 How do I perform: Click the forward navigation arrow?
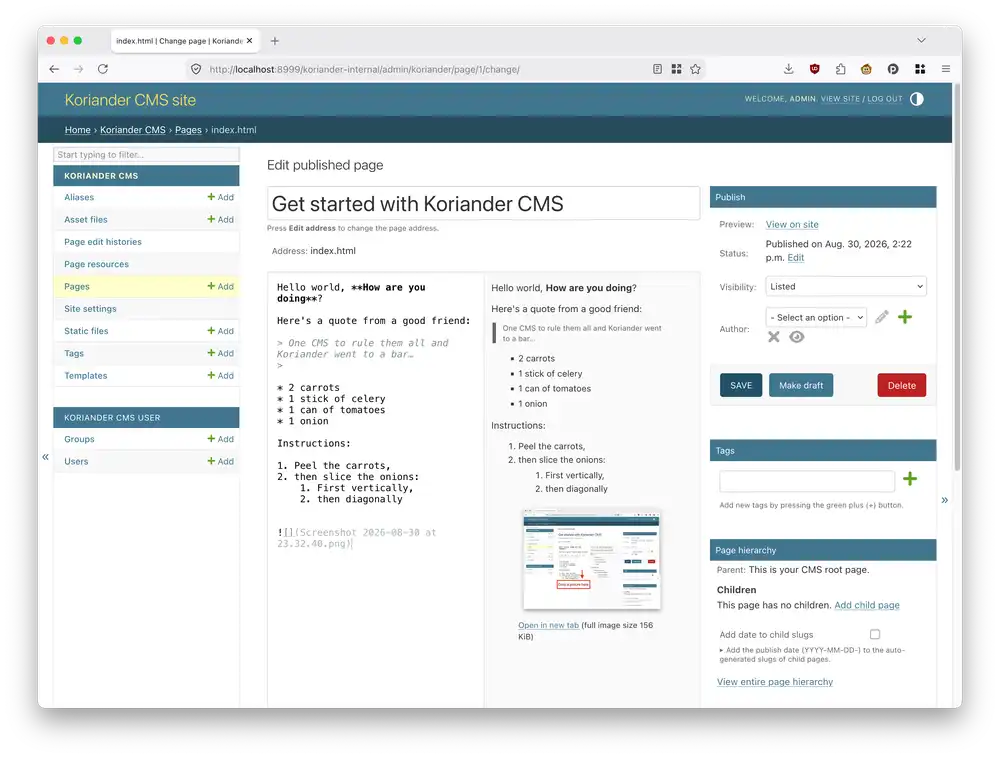pyautogui.click(x=78, y=69)
